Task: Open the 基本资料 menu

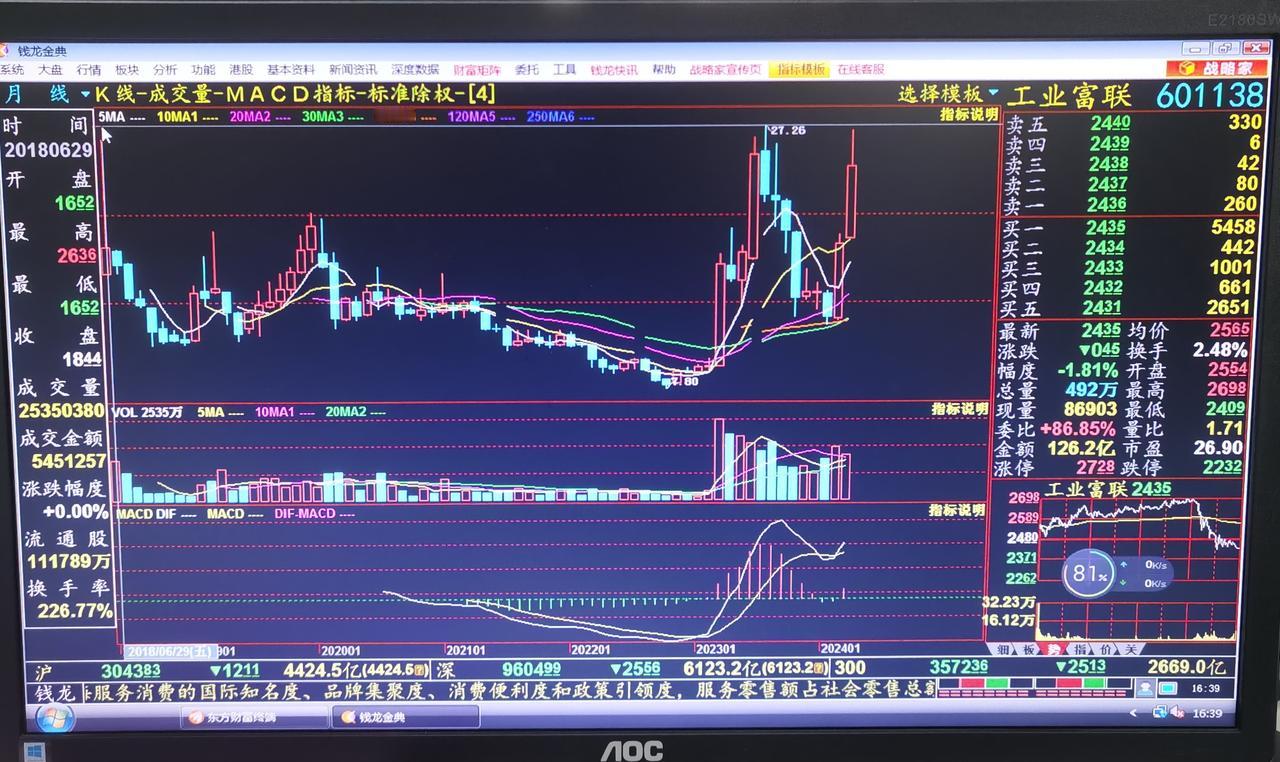Action: coord(291,70)
